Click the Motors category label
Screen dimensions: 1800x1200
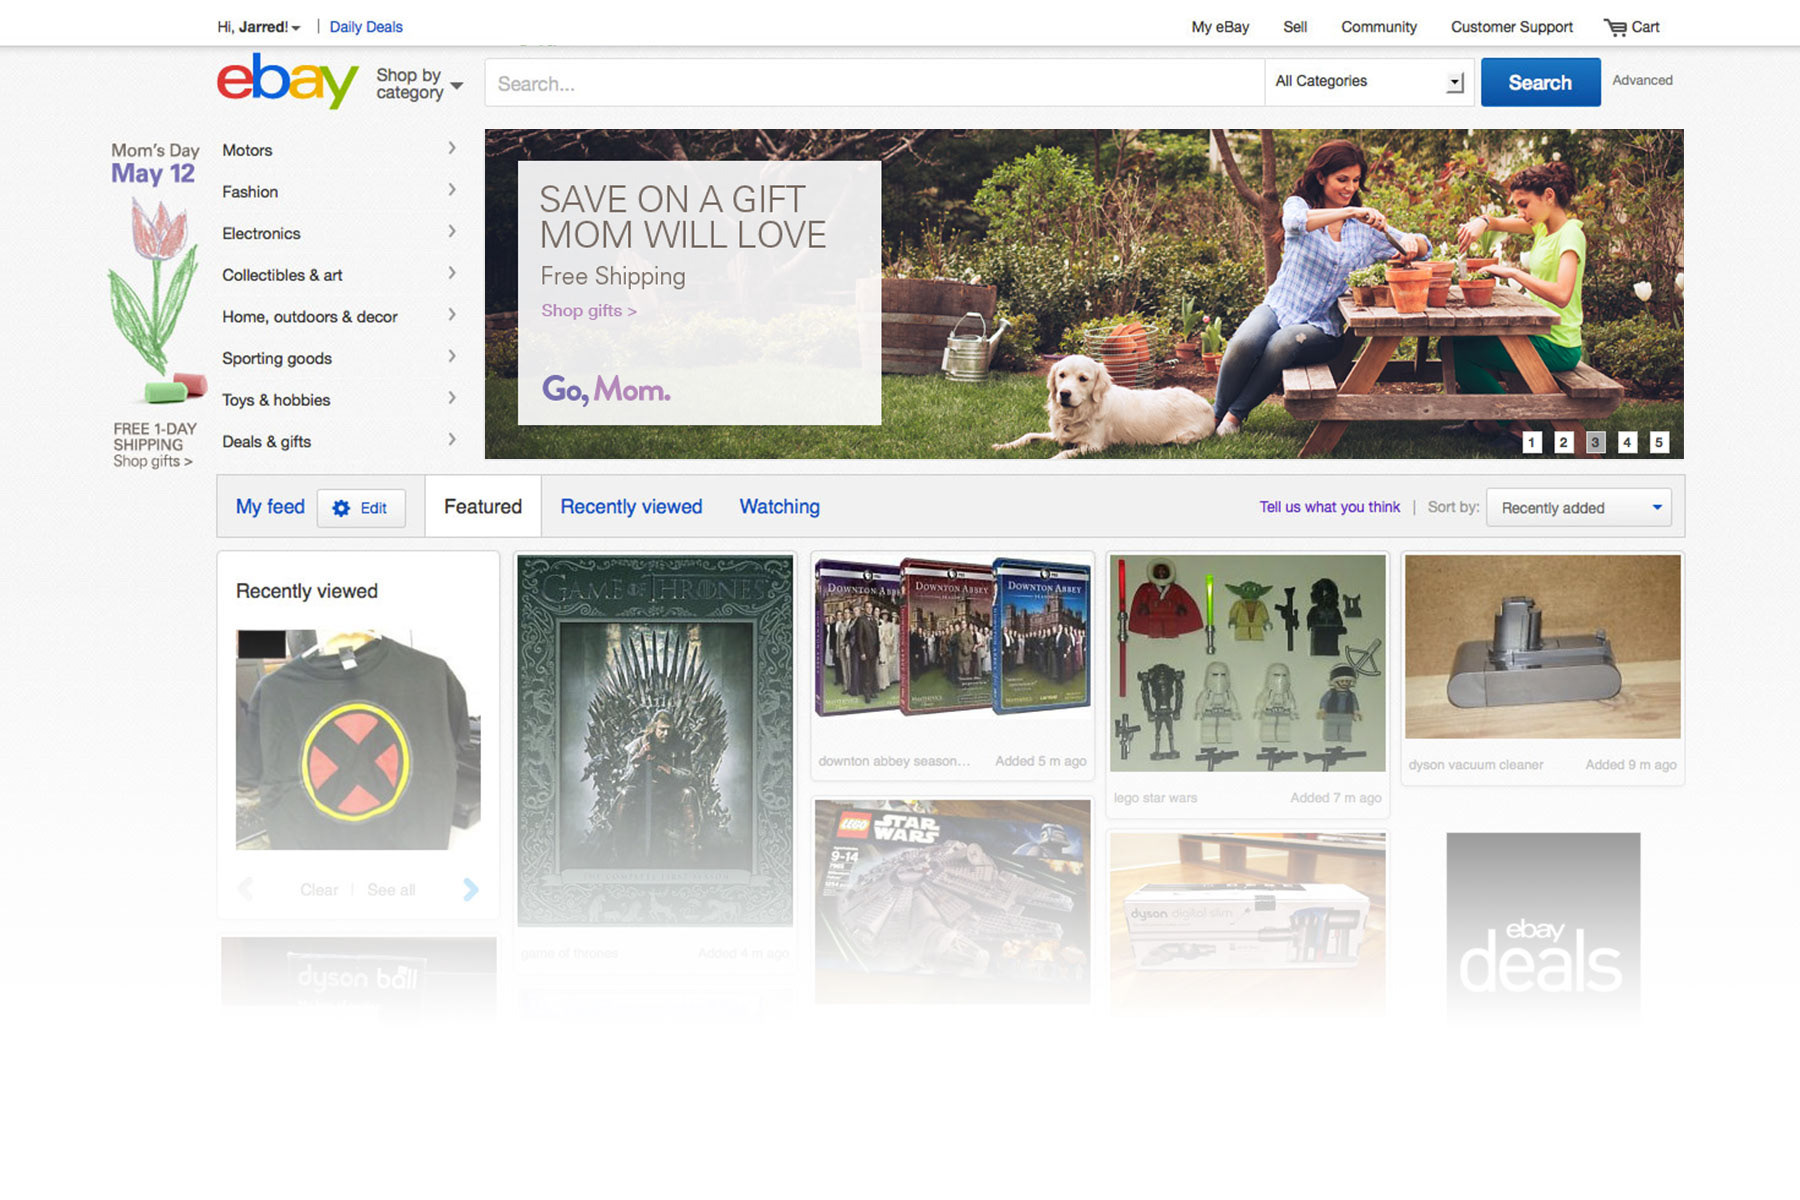pos(247,150)
